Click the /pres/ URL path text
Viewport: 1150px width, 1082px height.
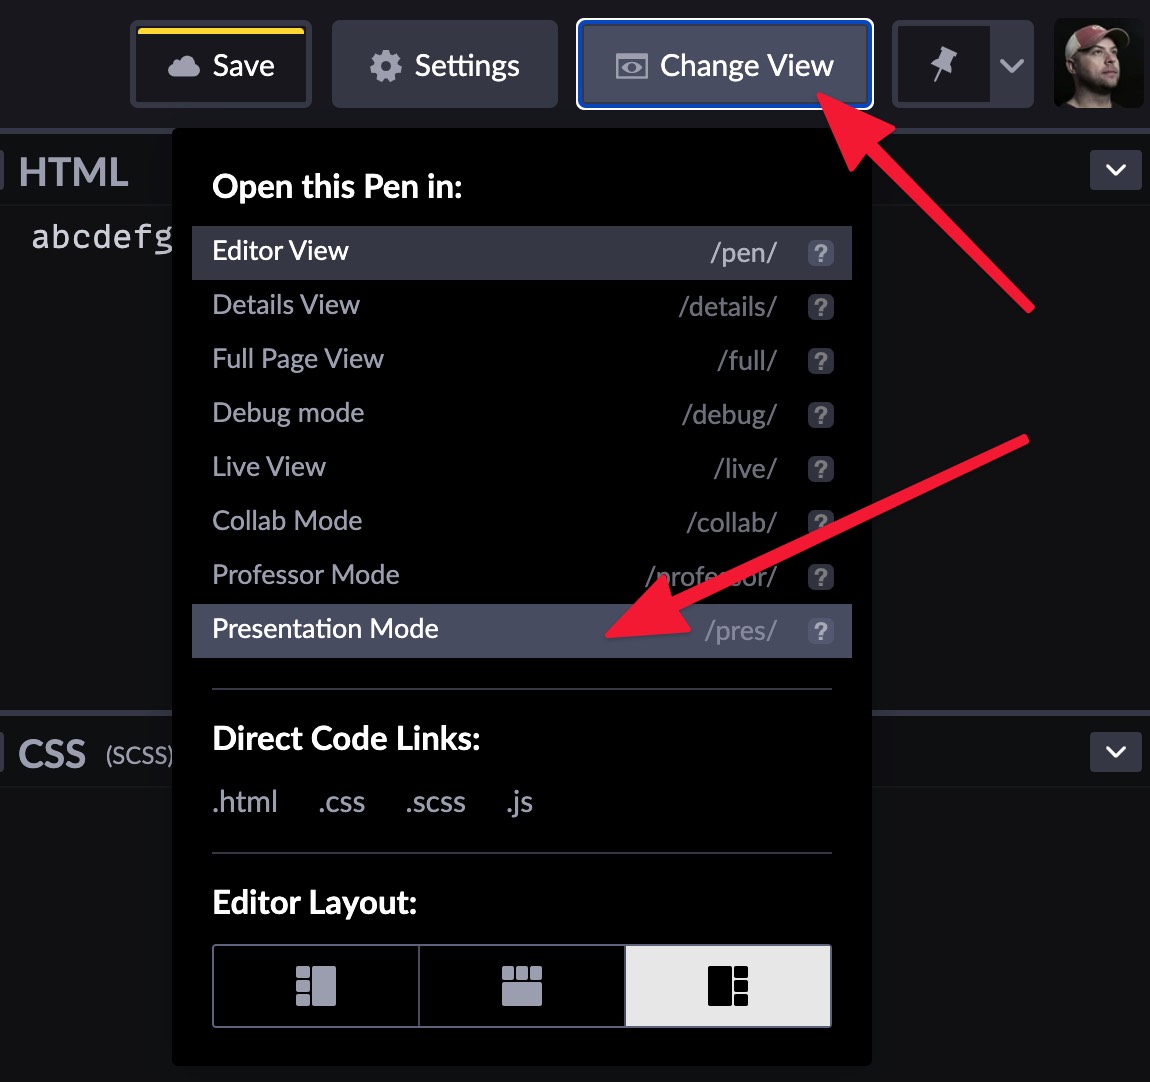click(741, 631)
